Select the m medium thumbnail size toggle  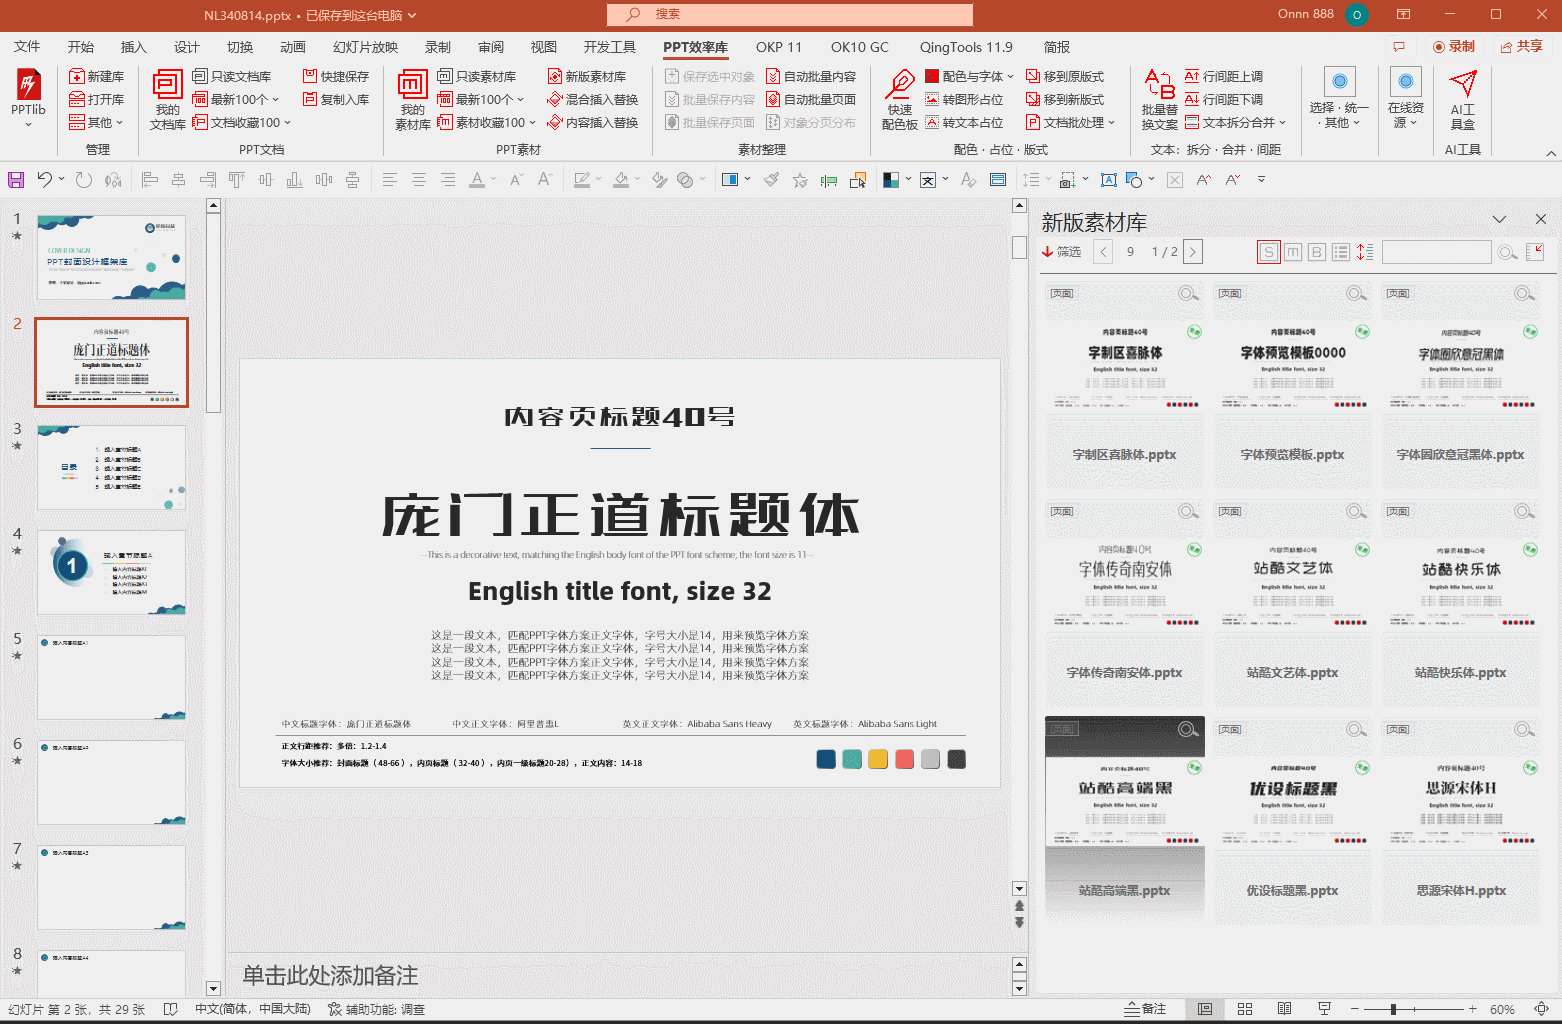coord(1293,252)
